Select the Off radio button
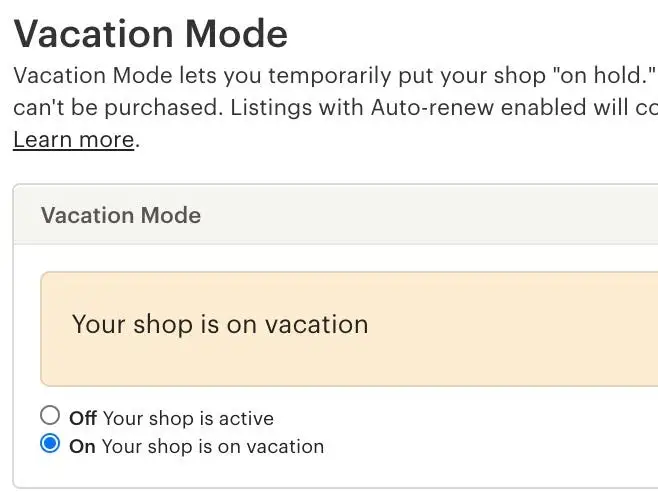This screenshot has width=658, height=493. 50,415
